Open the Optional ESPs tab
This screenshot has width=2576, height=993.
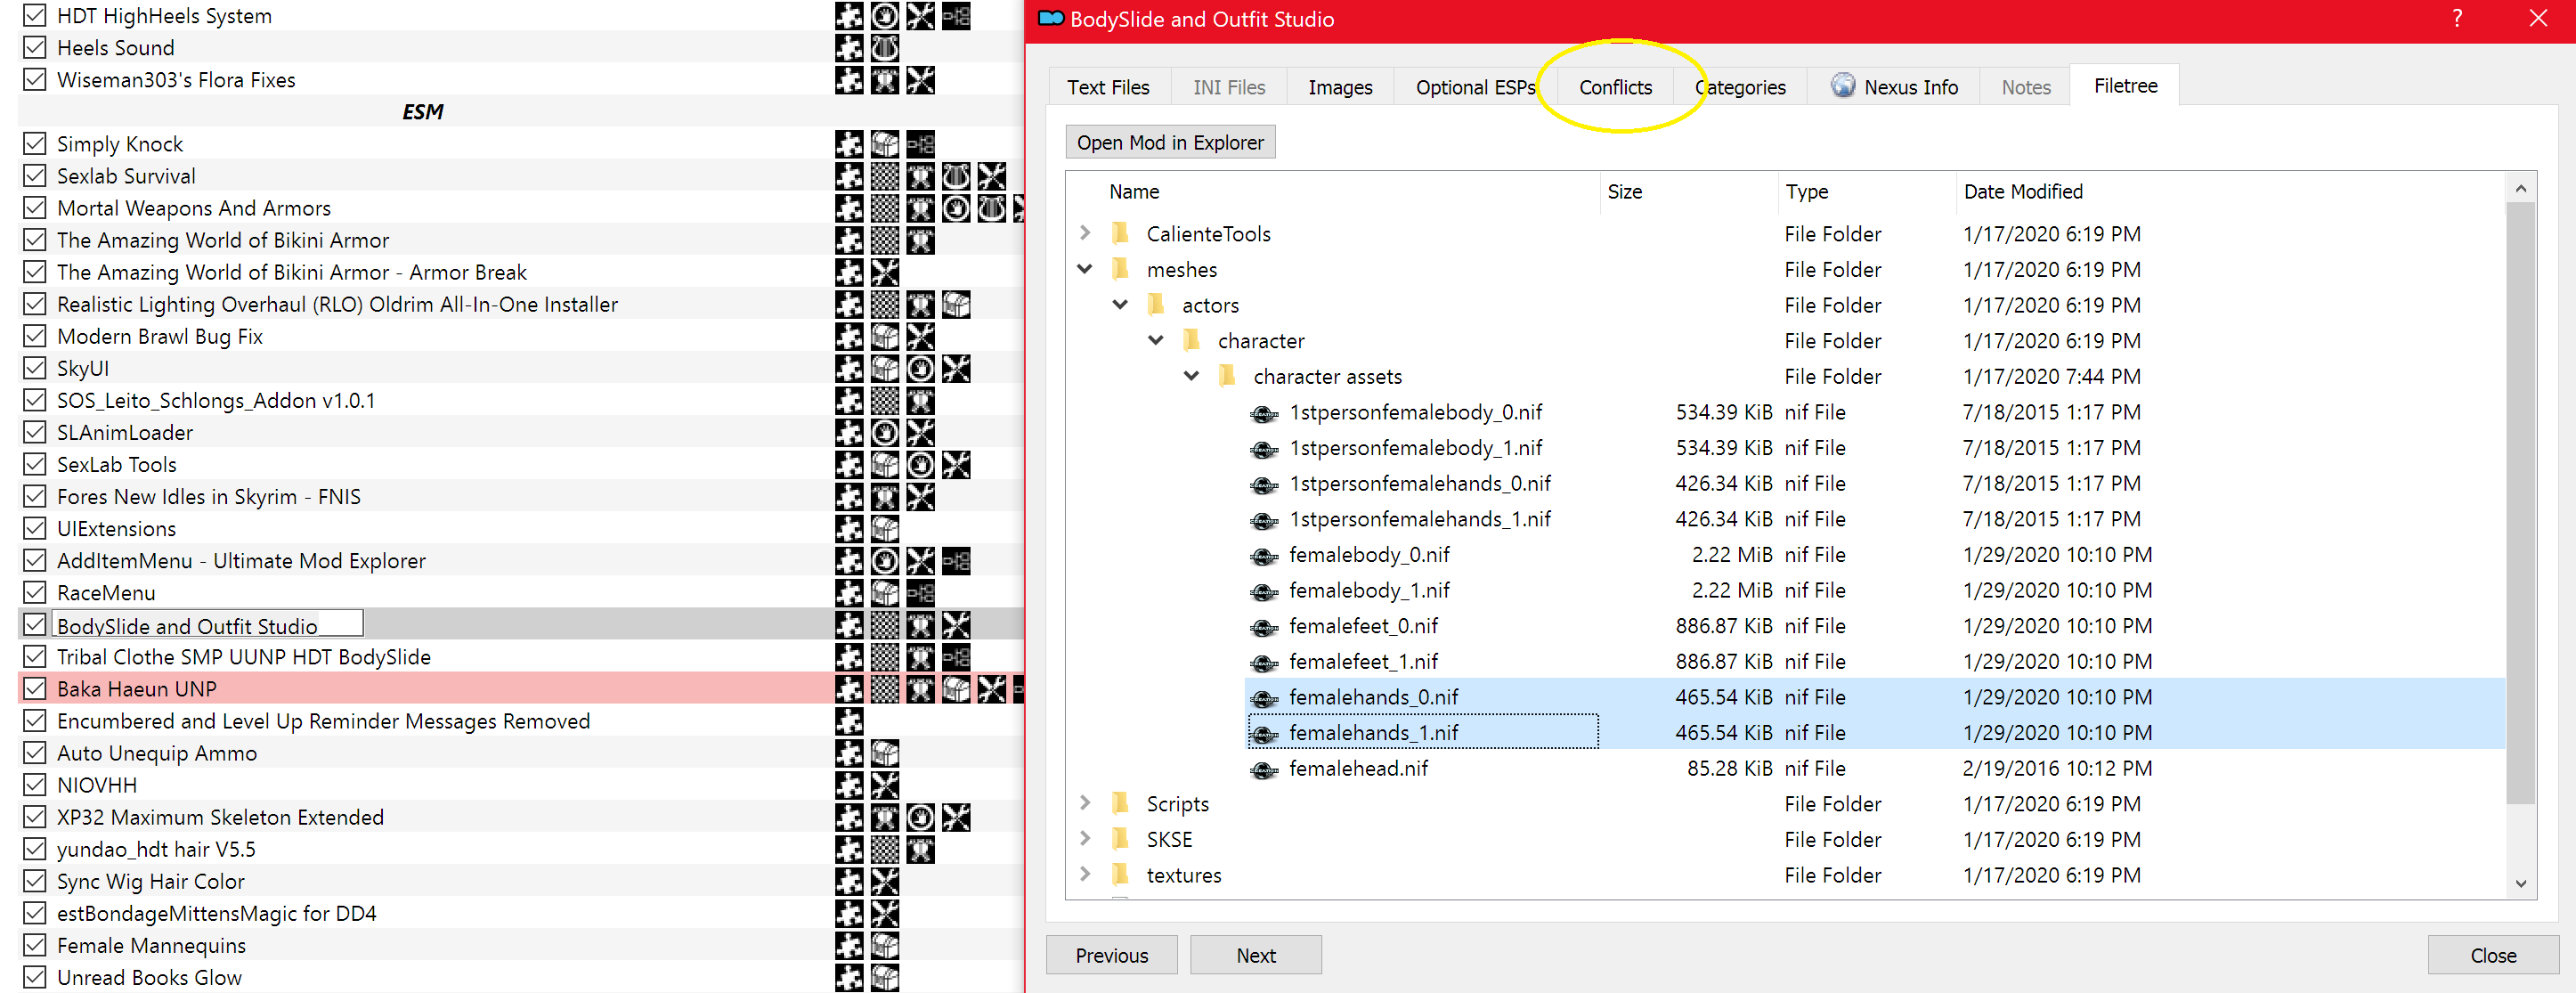tap(1475, 87)
